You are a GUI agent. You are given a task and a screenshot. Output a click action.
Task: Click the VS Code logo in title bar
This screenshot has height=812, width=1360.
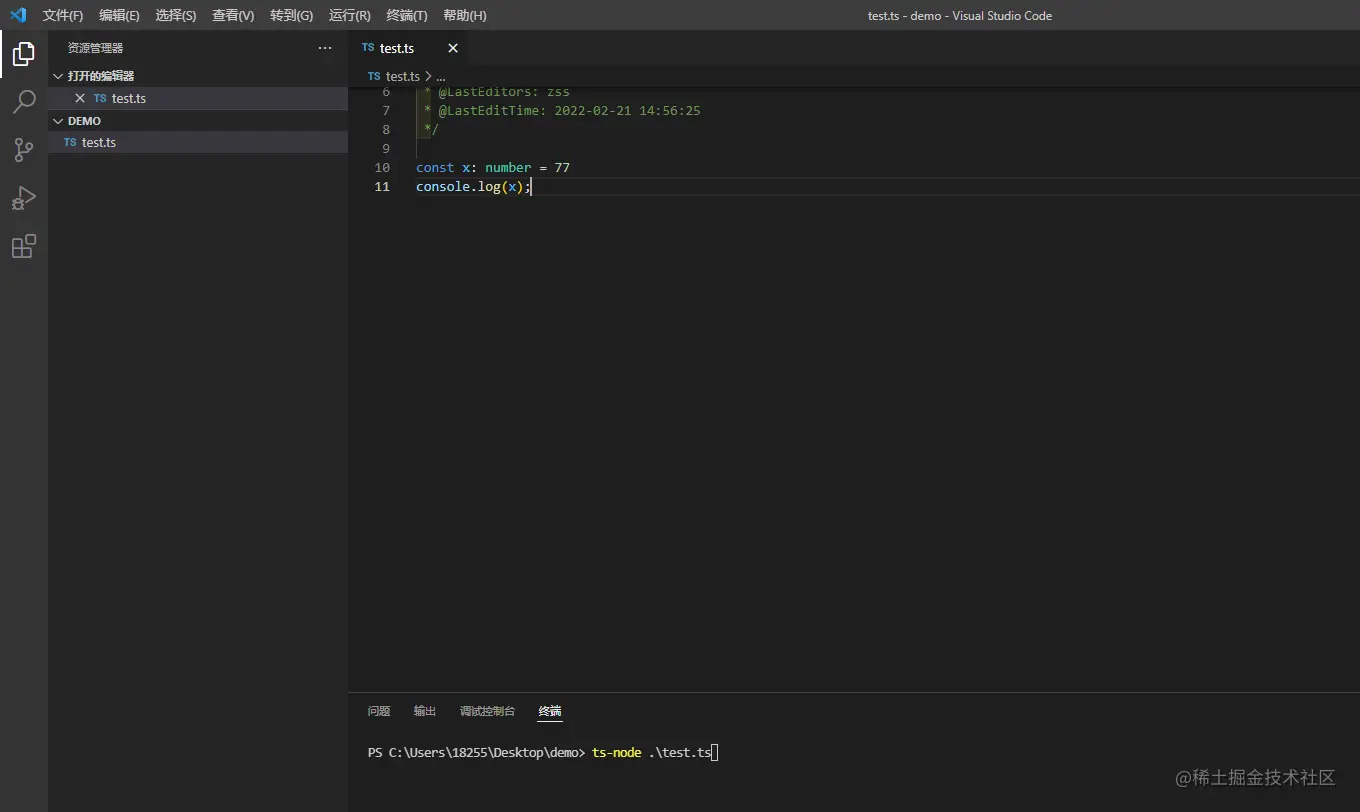(18, 15)
